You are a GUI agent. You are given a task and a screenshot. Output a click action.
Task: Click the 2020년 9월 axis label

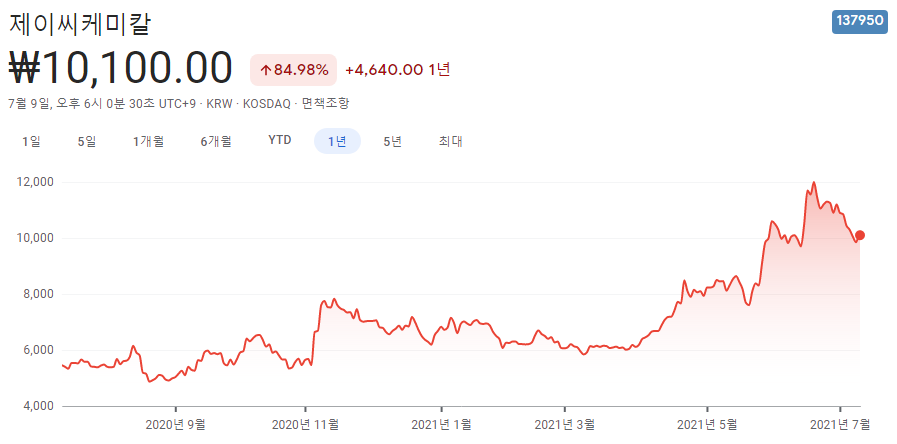click(x=176, y=425)
